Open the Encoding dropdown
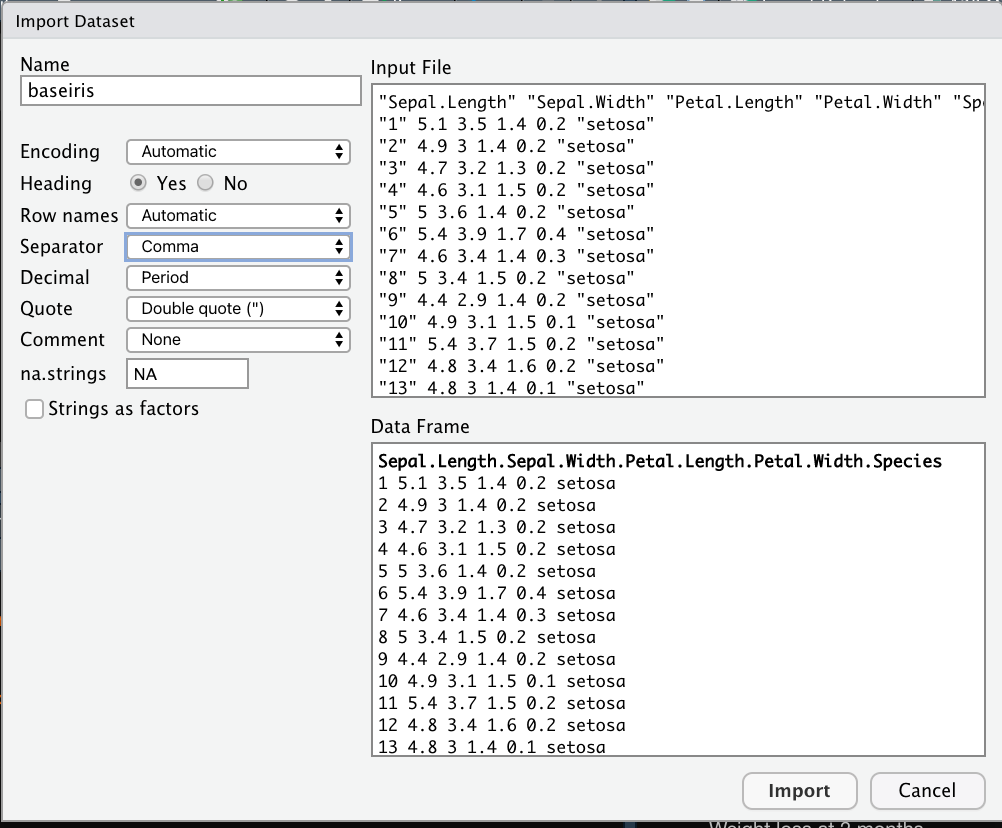This screenshot has height=828, width=1002. click(x=238, y=152)
